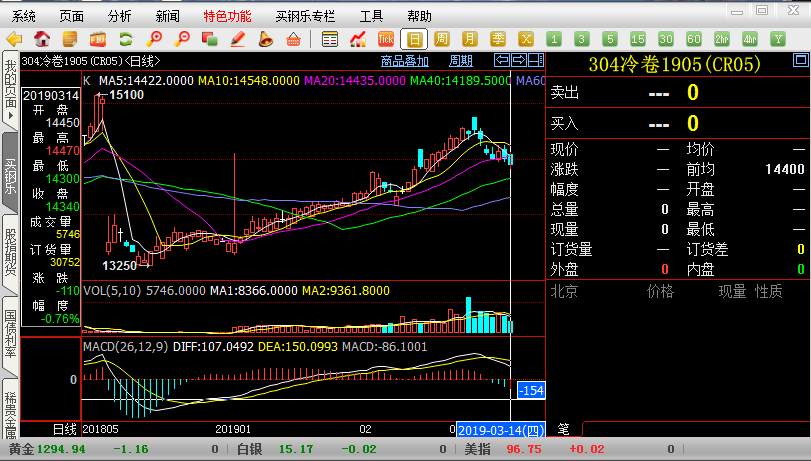Open the 周期 period dropdown link
The image size is (811, 461).
[x=461, y=60]
